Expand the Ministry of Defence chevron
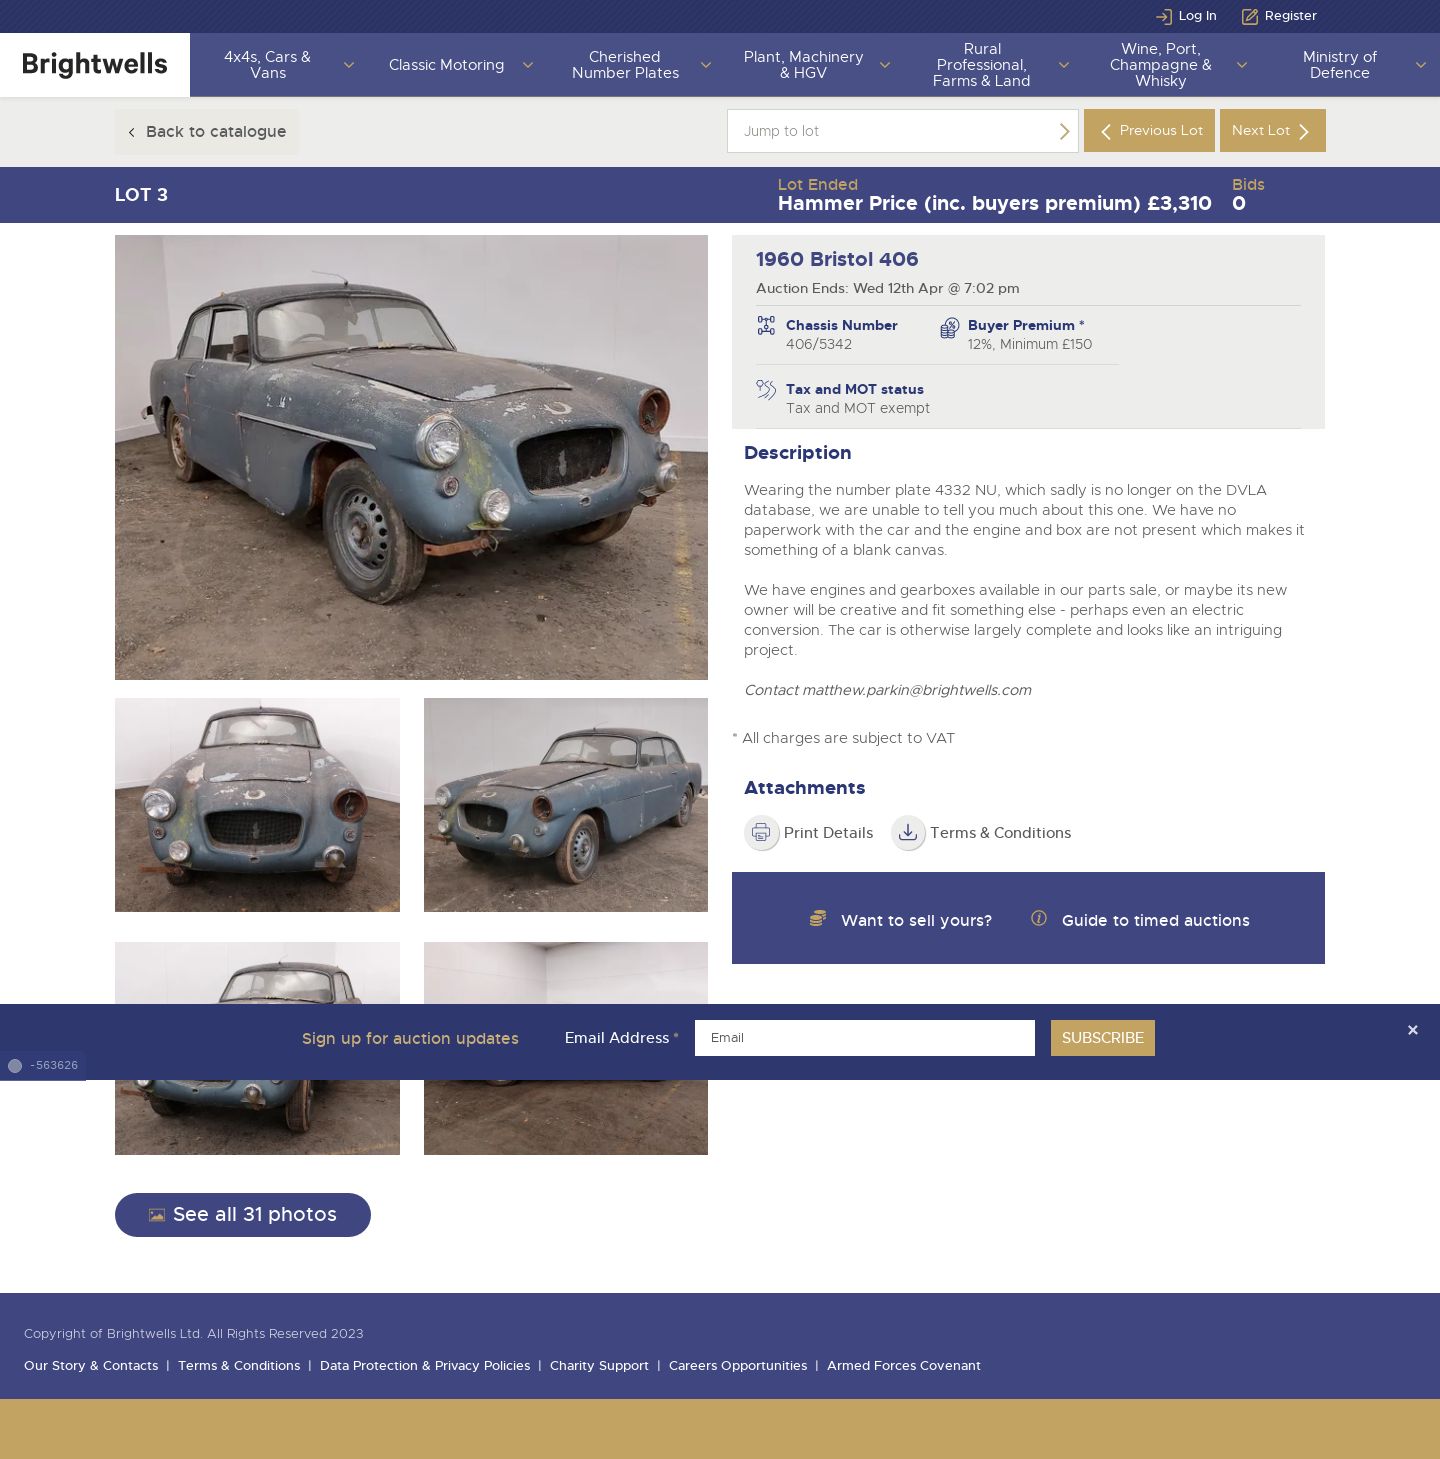1440x1459 pixels. pyautogui.click(x=1421, y=65)
